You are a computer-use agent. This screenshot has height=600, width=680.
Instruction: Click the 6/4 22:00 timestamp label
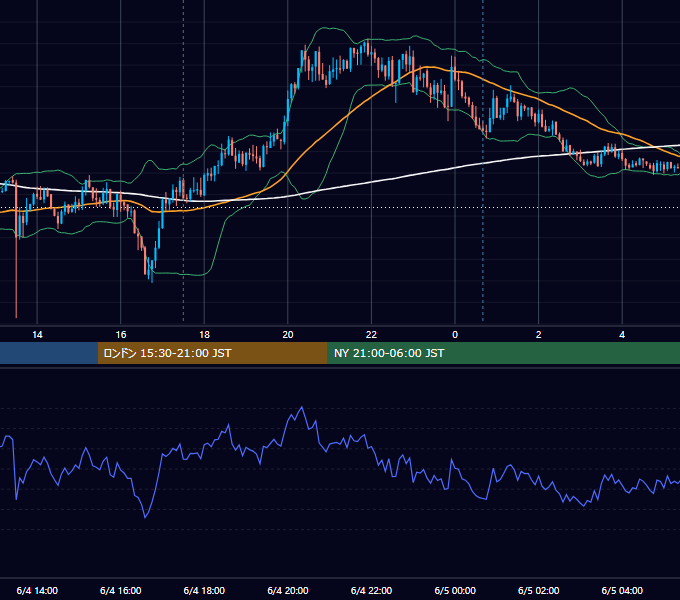pos(371,590)
